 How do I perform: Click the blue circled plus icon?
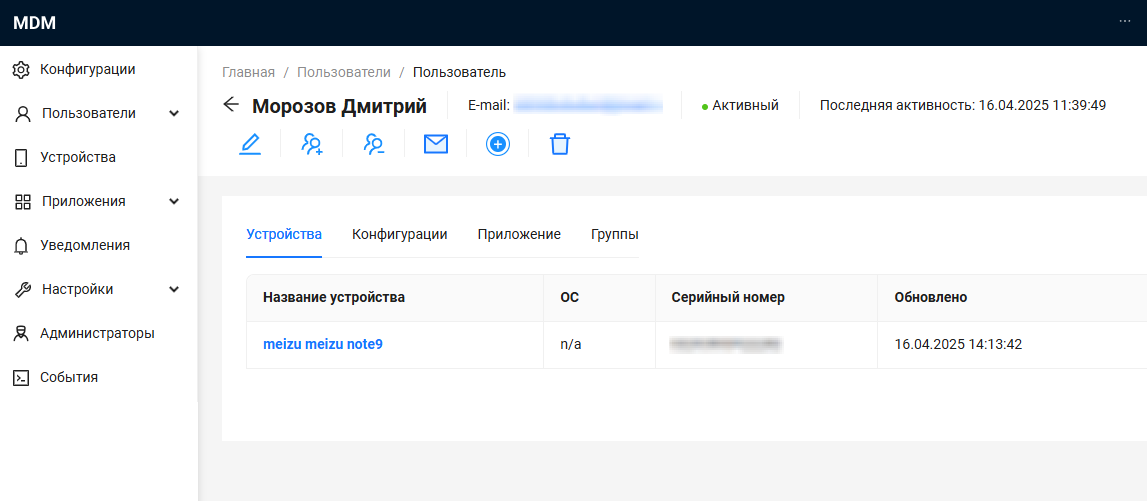click(498, 145)
